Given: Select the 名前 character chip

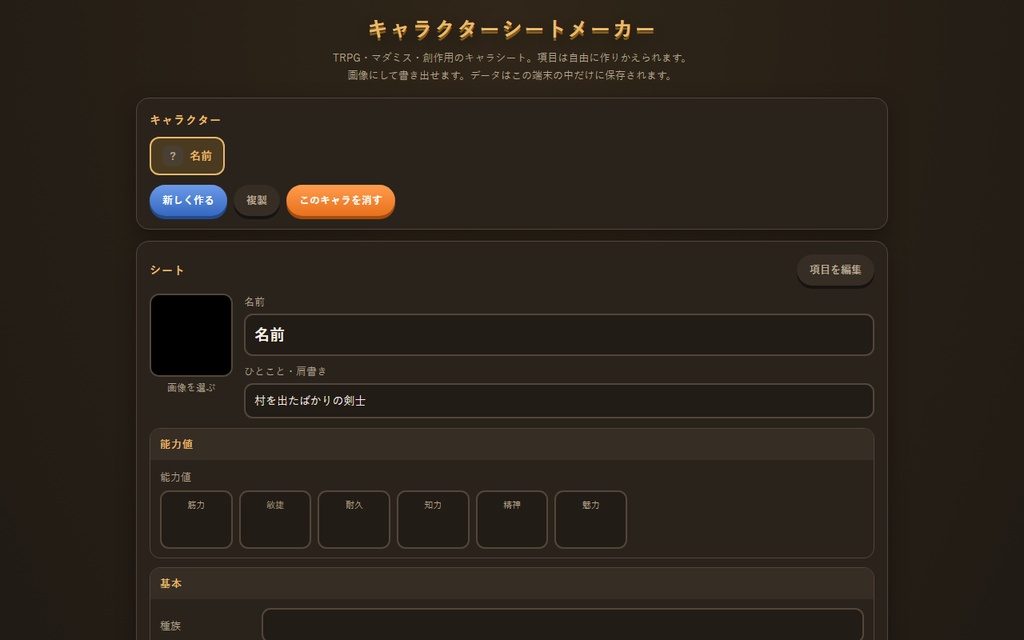Looking at the screenshot, I should (x=187, y=156).
